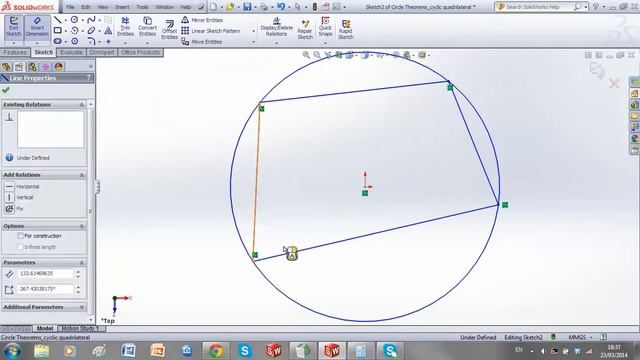Select the Line sketch tool
The width and height of the screenshot is (640, 360).
pos(58,20)
